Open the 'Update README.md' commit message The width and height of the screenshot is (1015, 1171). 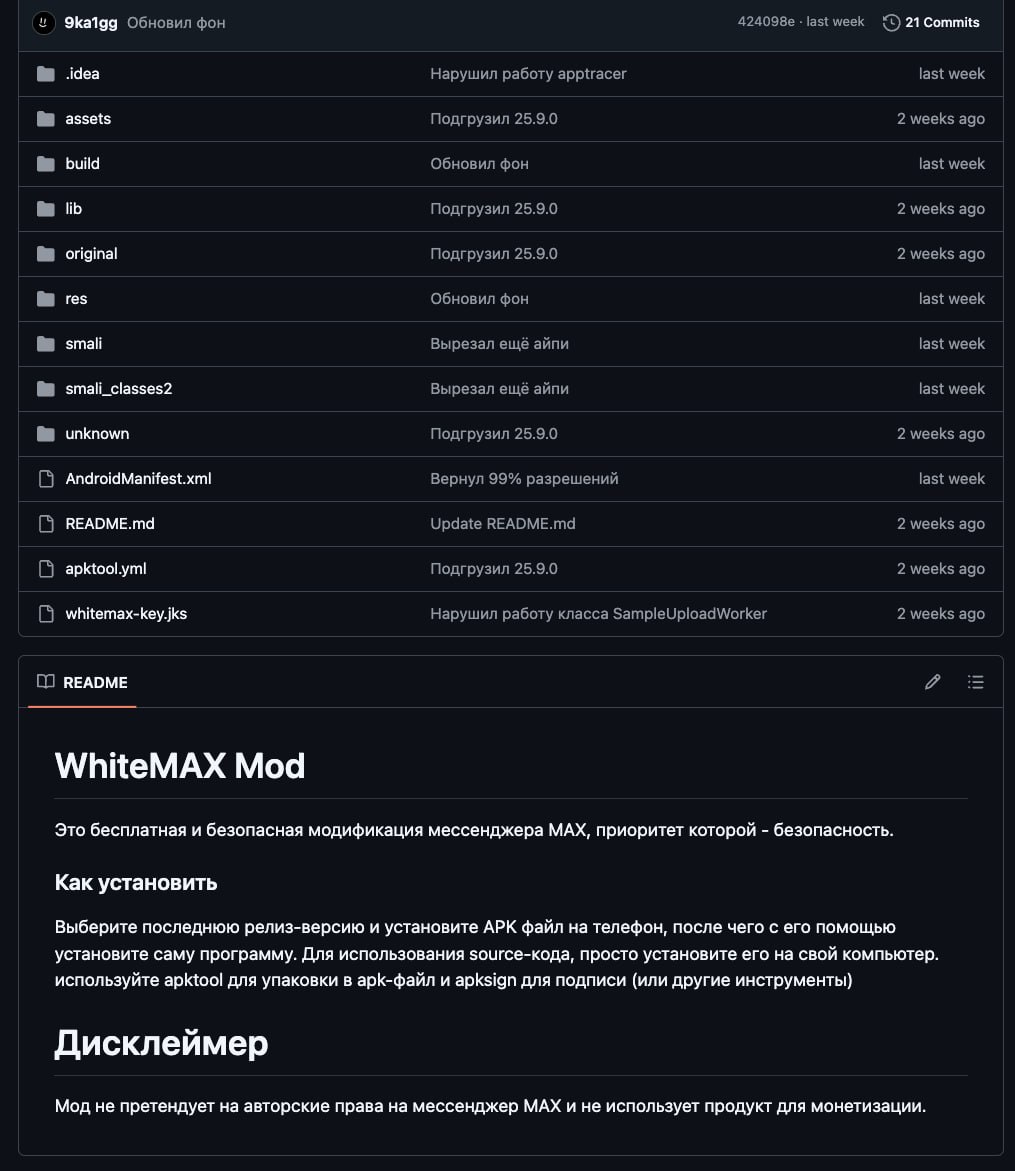pos(503,523)
